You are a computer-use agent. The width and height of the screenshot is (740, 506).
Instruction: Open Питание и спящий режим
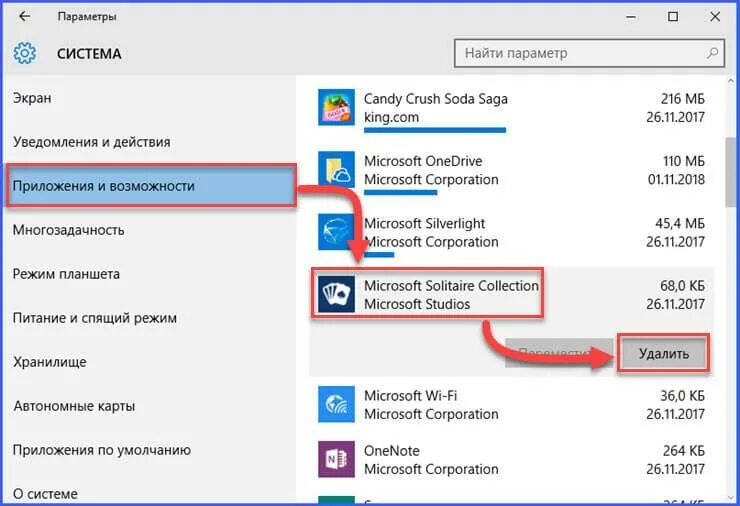94,318
